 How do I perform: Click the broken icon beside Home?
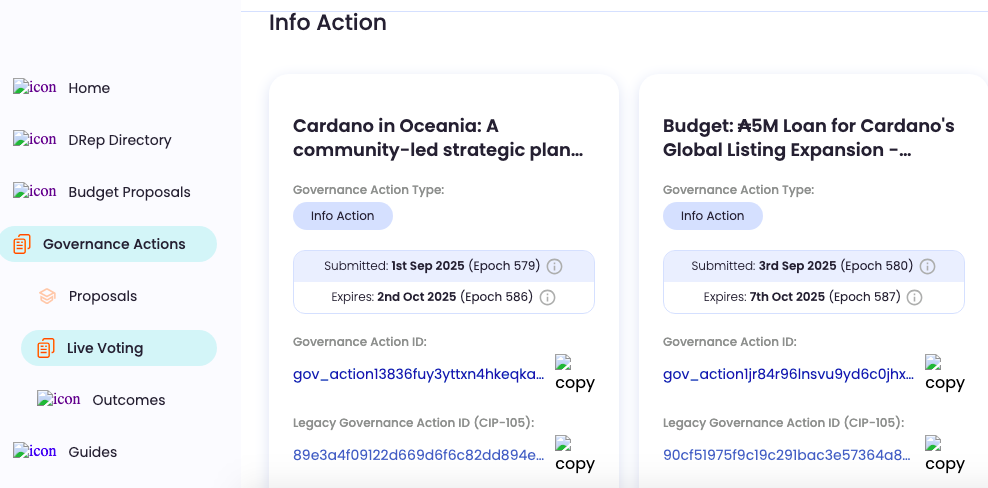[35, 88]
